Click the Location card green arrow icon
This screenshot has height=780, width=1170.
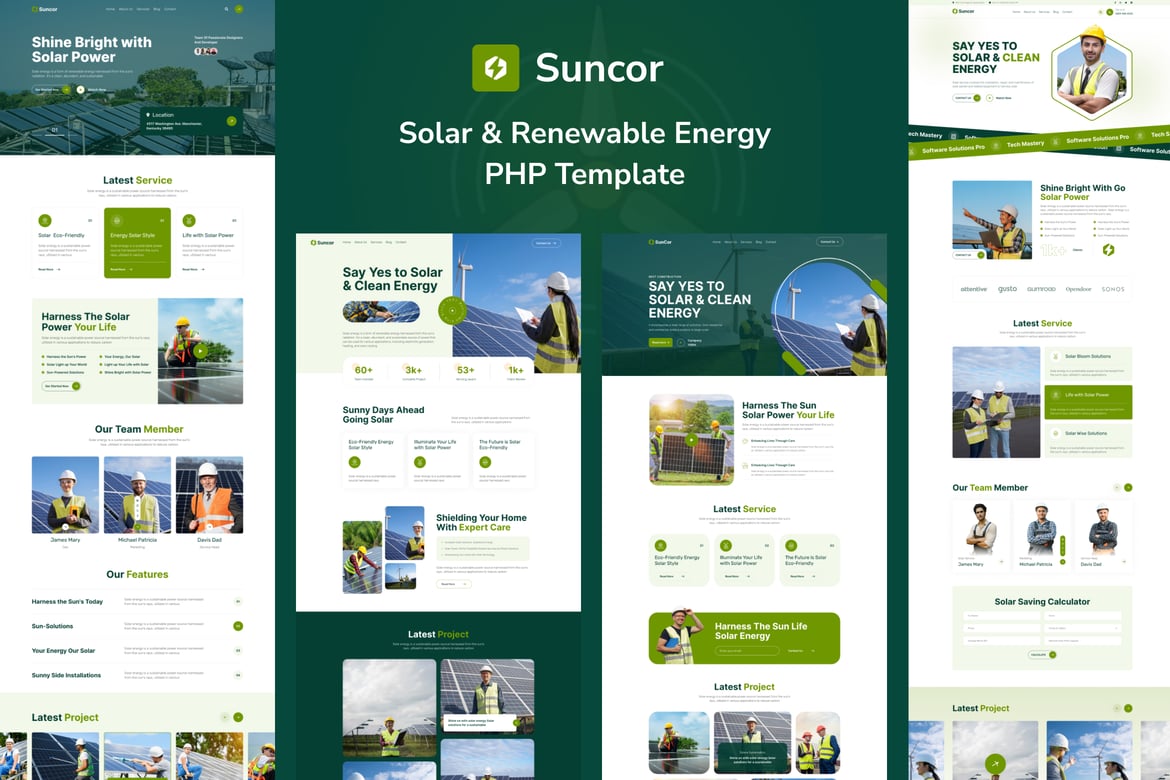pyautogui.click(x=231, y=121)
